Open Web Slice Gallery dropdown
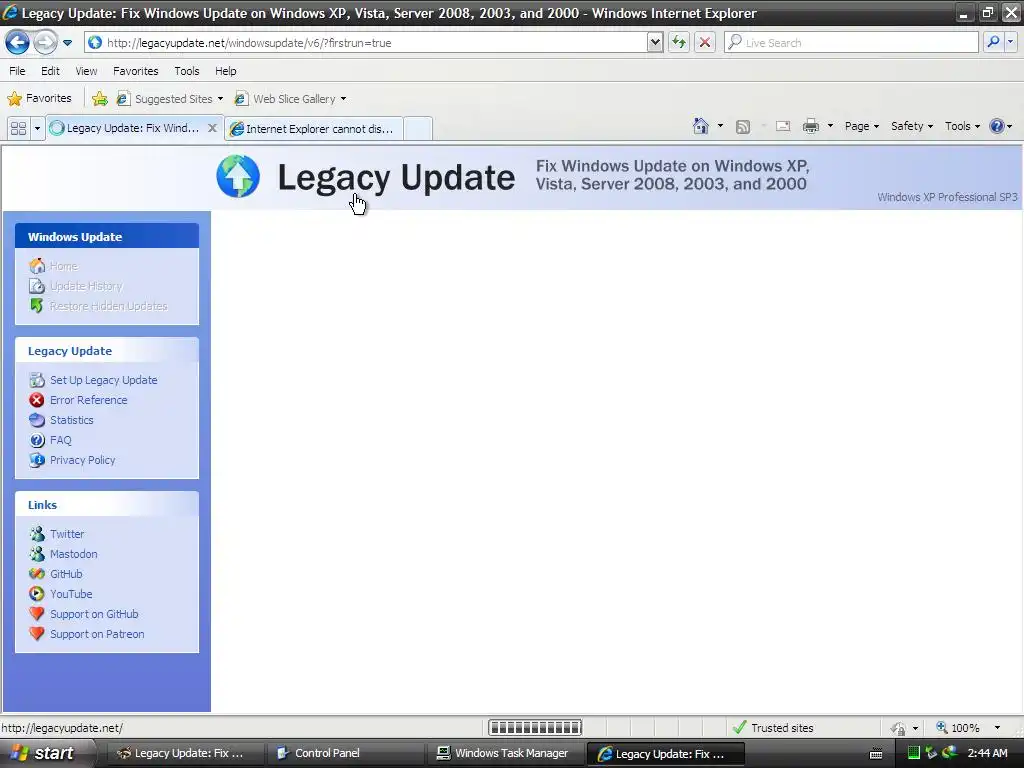This screenshot has width=1024, height=768. click(x=291, y=99)
